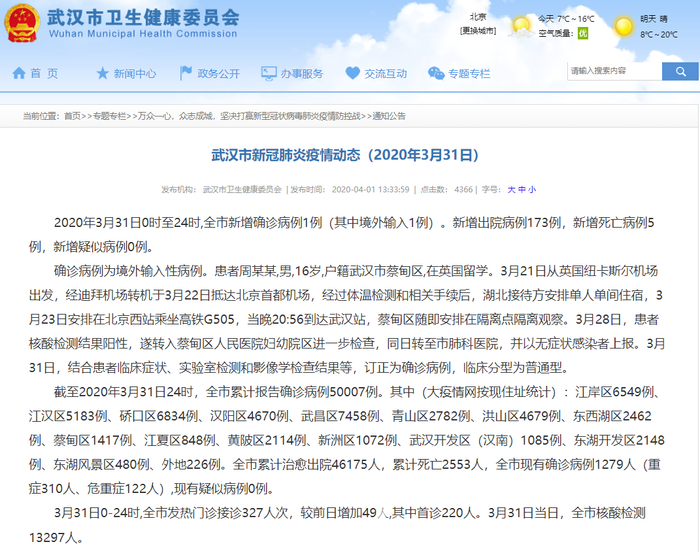The width and height of the screenshot is (700, 552).
Task: Click the flag icon for 政务公开
Action: click(x=185, y=73)
